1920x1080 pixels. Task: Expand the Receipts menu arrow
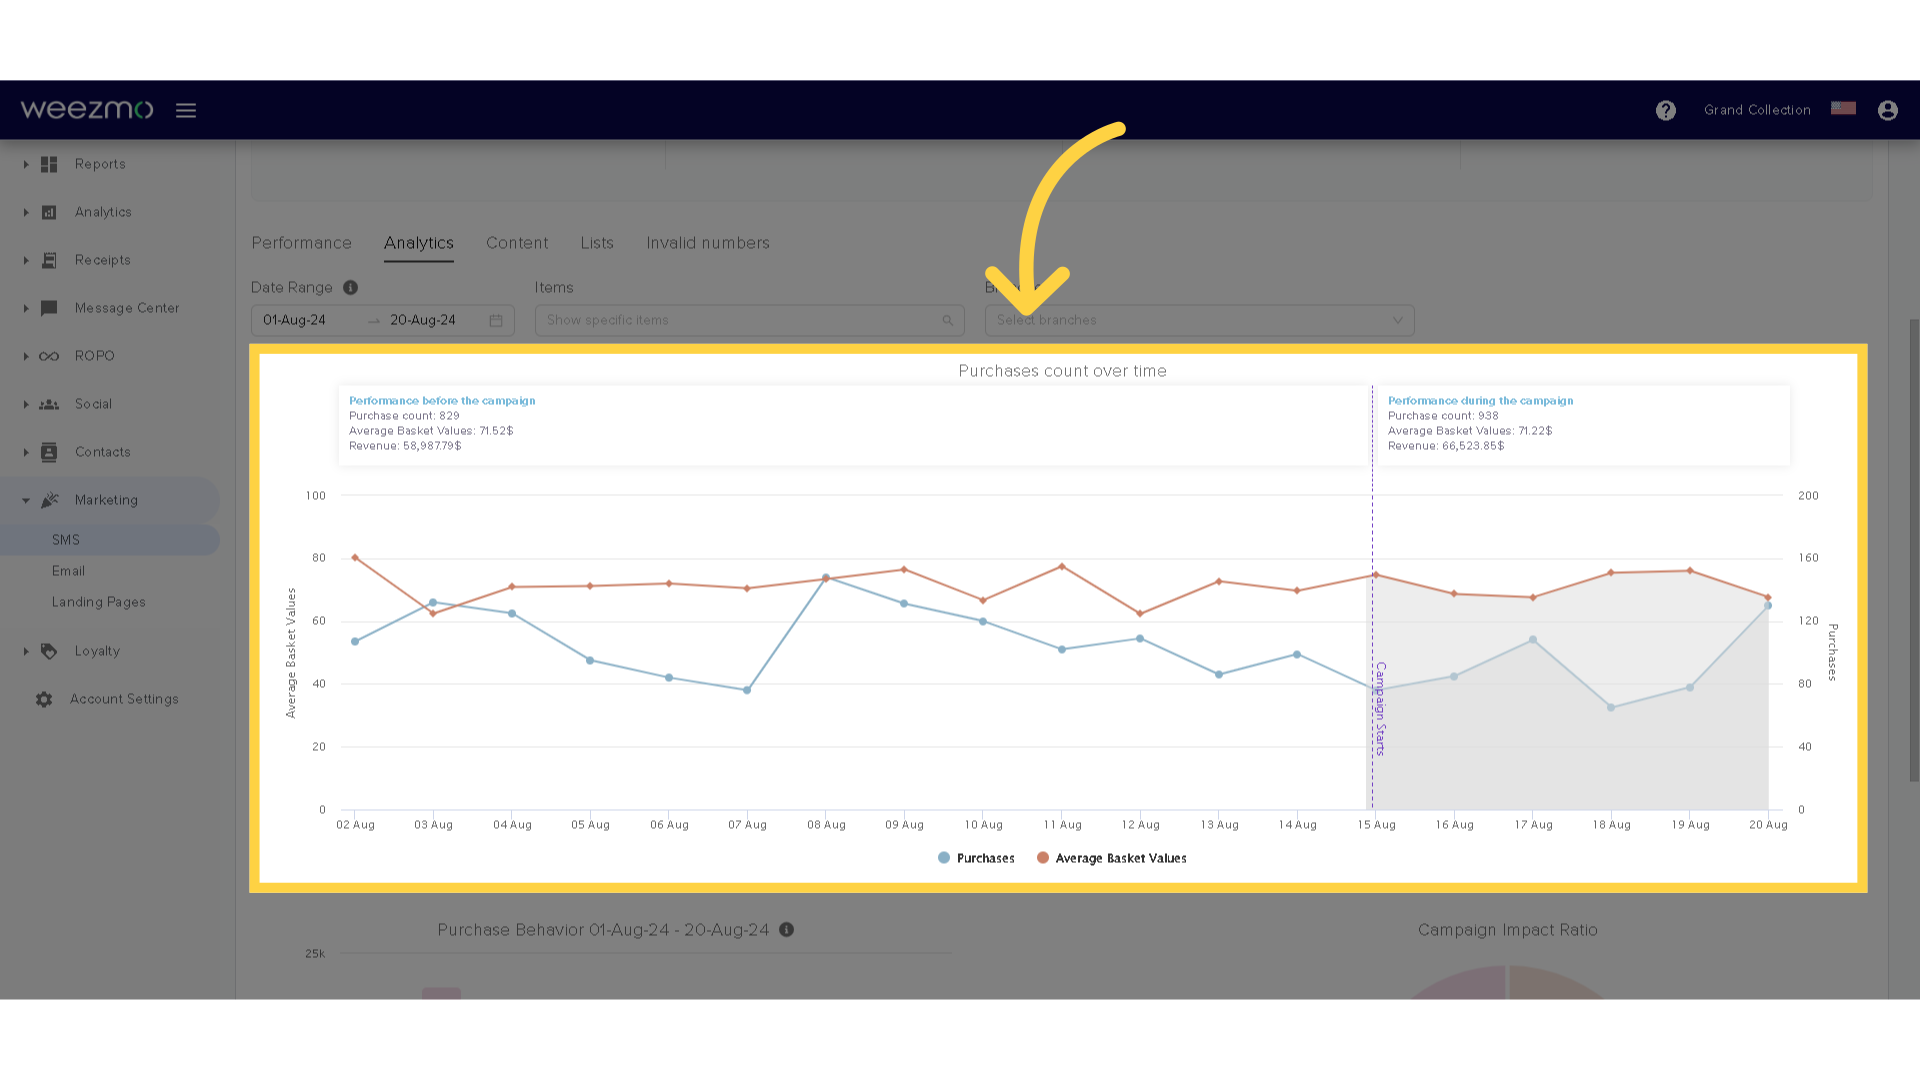(x=26, y=260)
